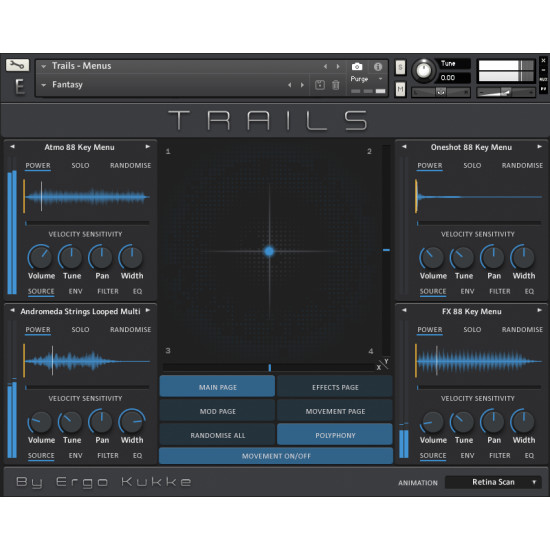
Task: Switch to ENV tab in Atmo panel
Action: click(x=75, y=291)
